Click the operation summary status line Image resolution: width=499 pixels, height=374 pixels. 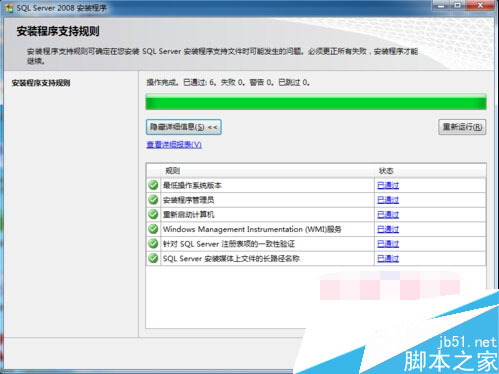point(228,82)
